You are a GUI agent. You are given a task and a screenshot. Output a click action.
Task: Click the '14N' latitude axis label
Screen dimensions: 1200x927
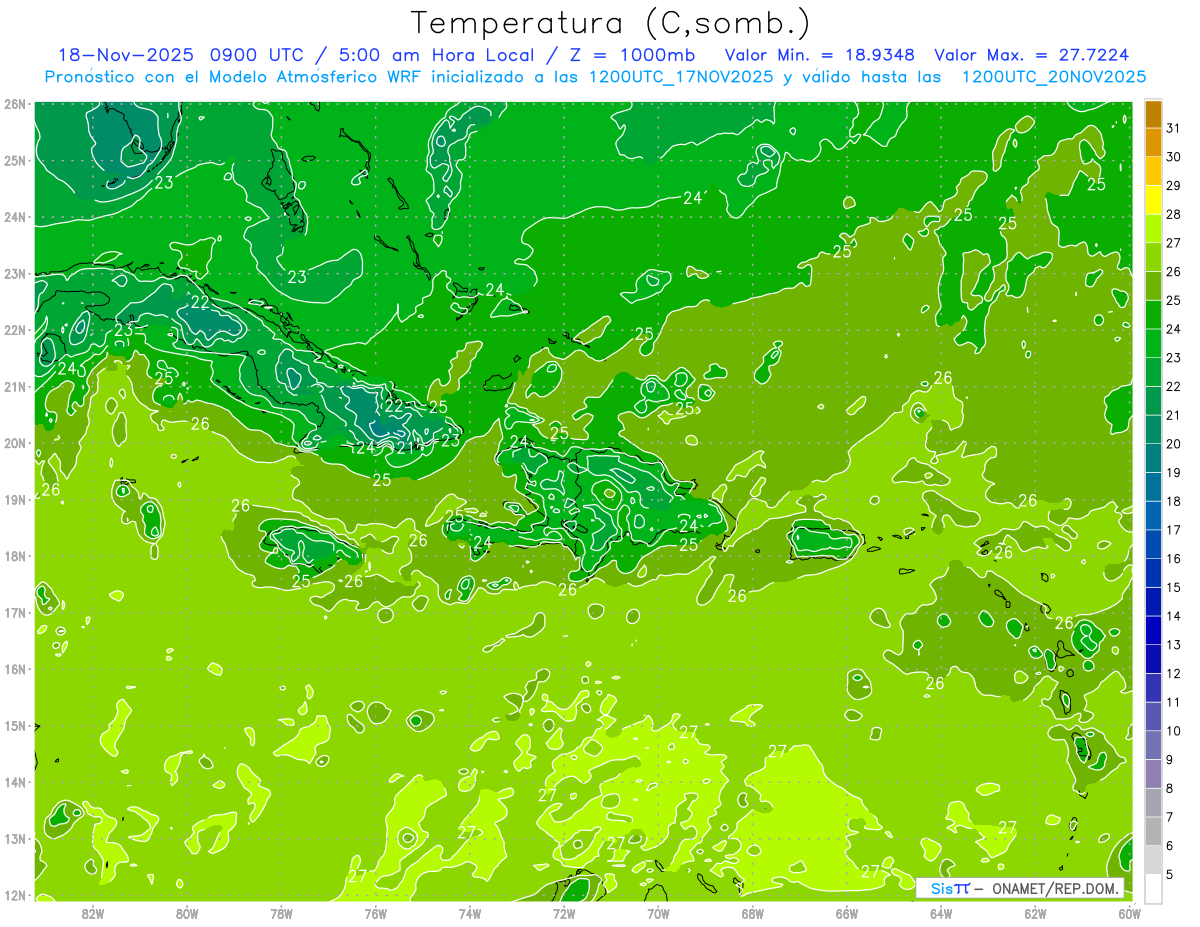[15, 782]
